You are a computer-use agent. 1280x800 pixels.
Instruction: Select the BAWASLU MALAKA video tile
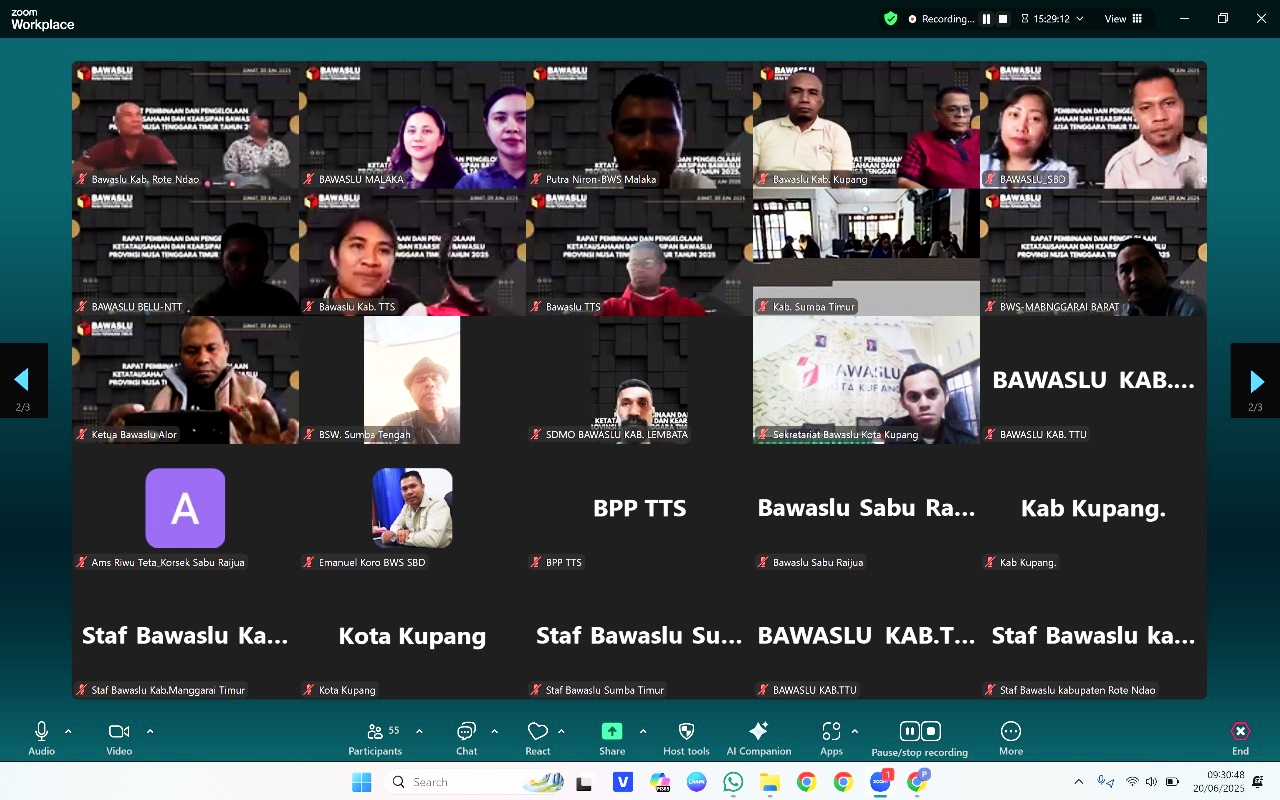click(x=412, y=125)
